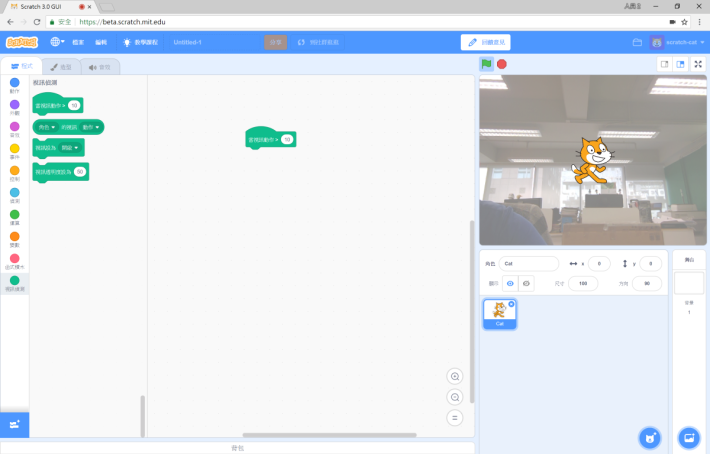
Task: Delete the Cat sprite with its x button
Action: (x=512, y=304)
